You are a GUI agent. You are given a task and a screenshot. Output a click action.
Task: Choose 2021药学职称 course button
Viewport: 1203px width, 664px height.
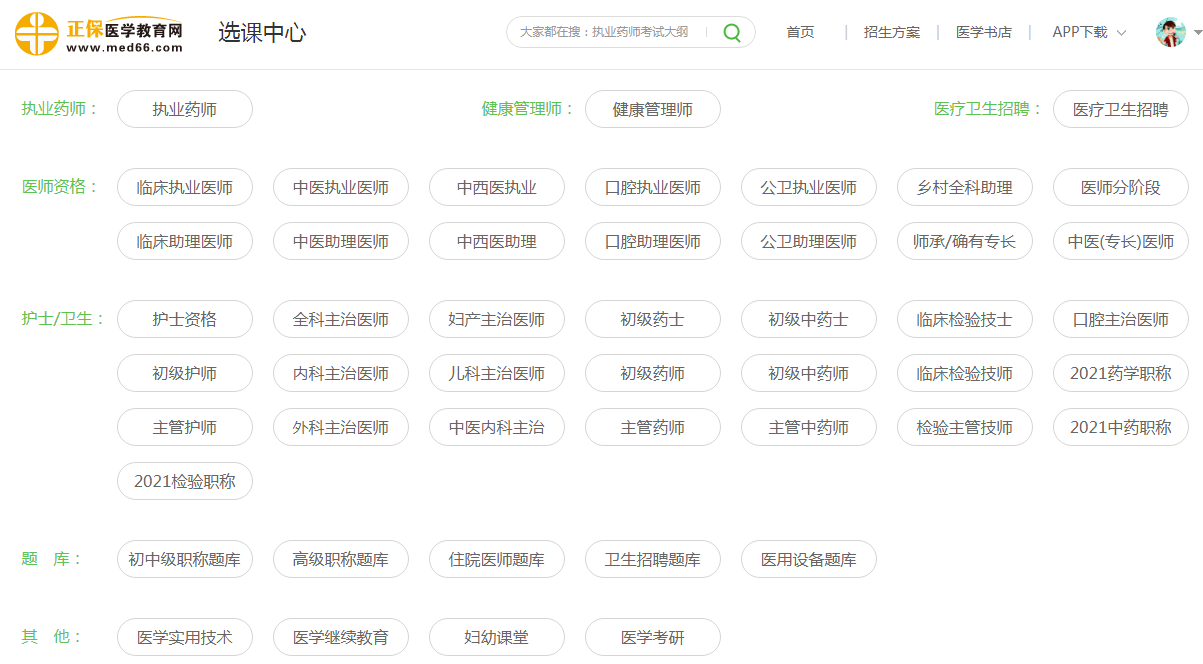click(1120, 373)
